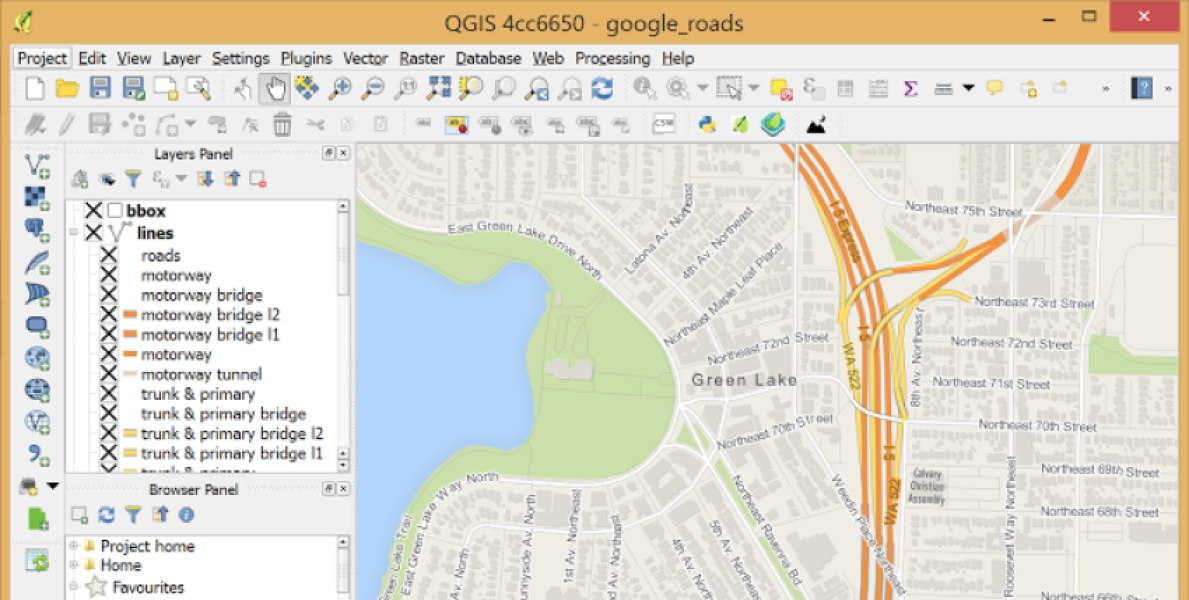Expand the Project home browser node
Viewport: 1189px width, 600px height.
tap(73, 546)
